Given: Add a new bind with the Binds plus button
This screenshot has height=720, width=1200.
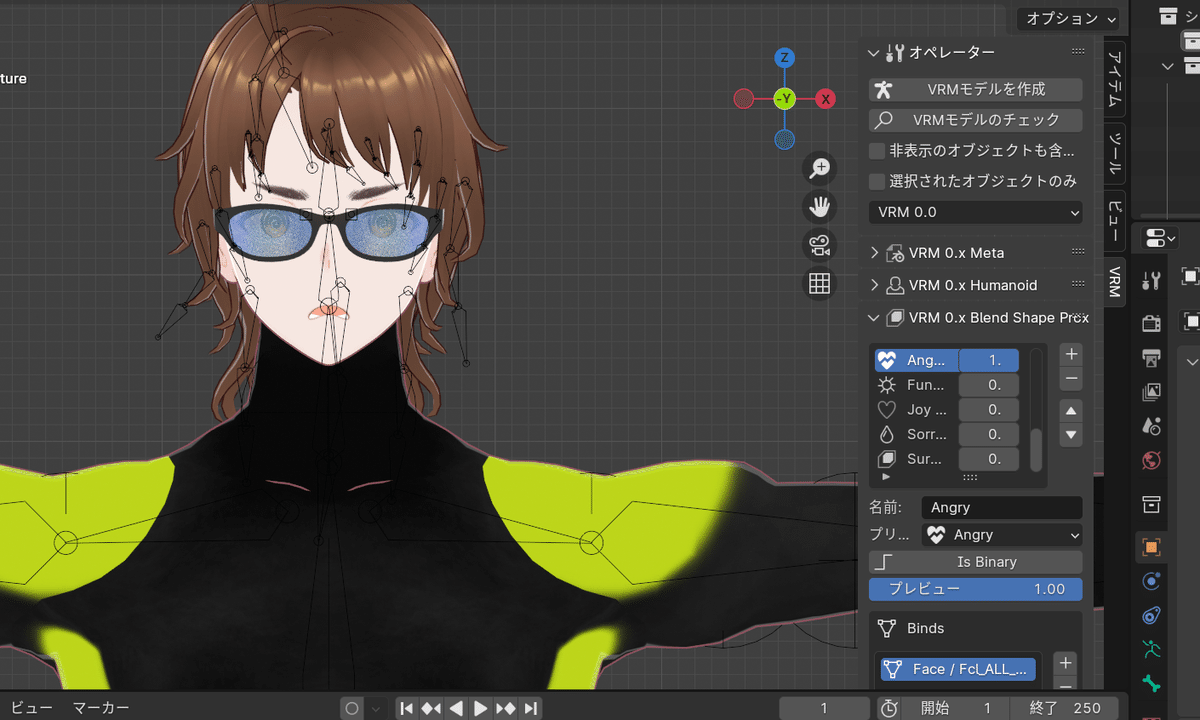Looking at the screenshot, I should pos(1066,663).
